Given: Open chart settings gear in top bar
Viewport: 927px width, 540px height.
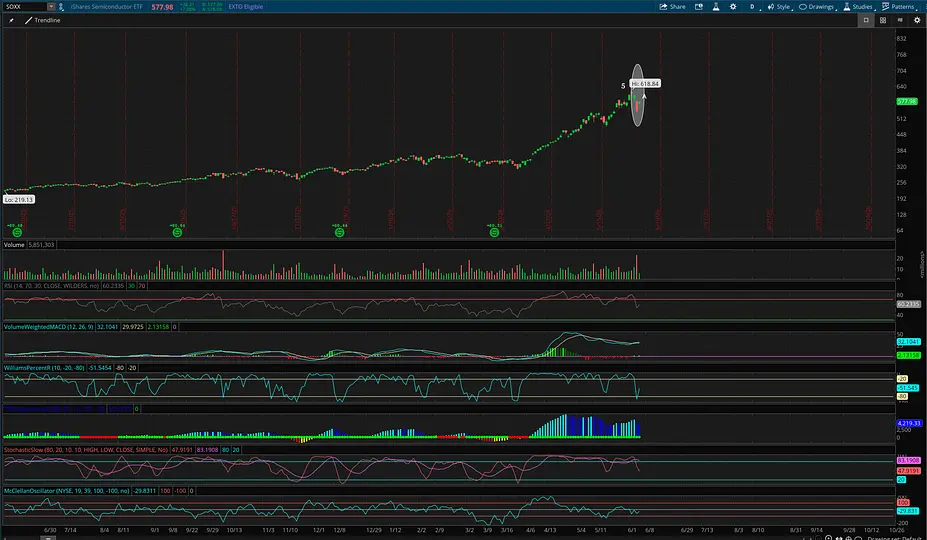Looking at the screenshot, I should point(733,7).
